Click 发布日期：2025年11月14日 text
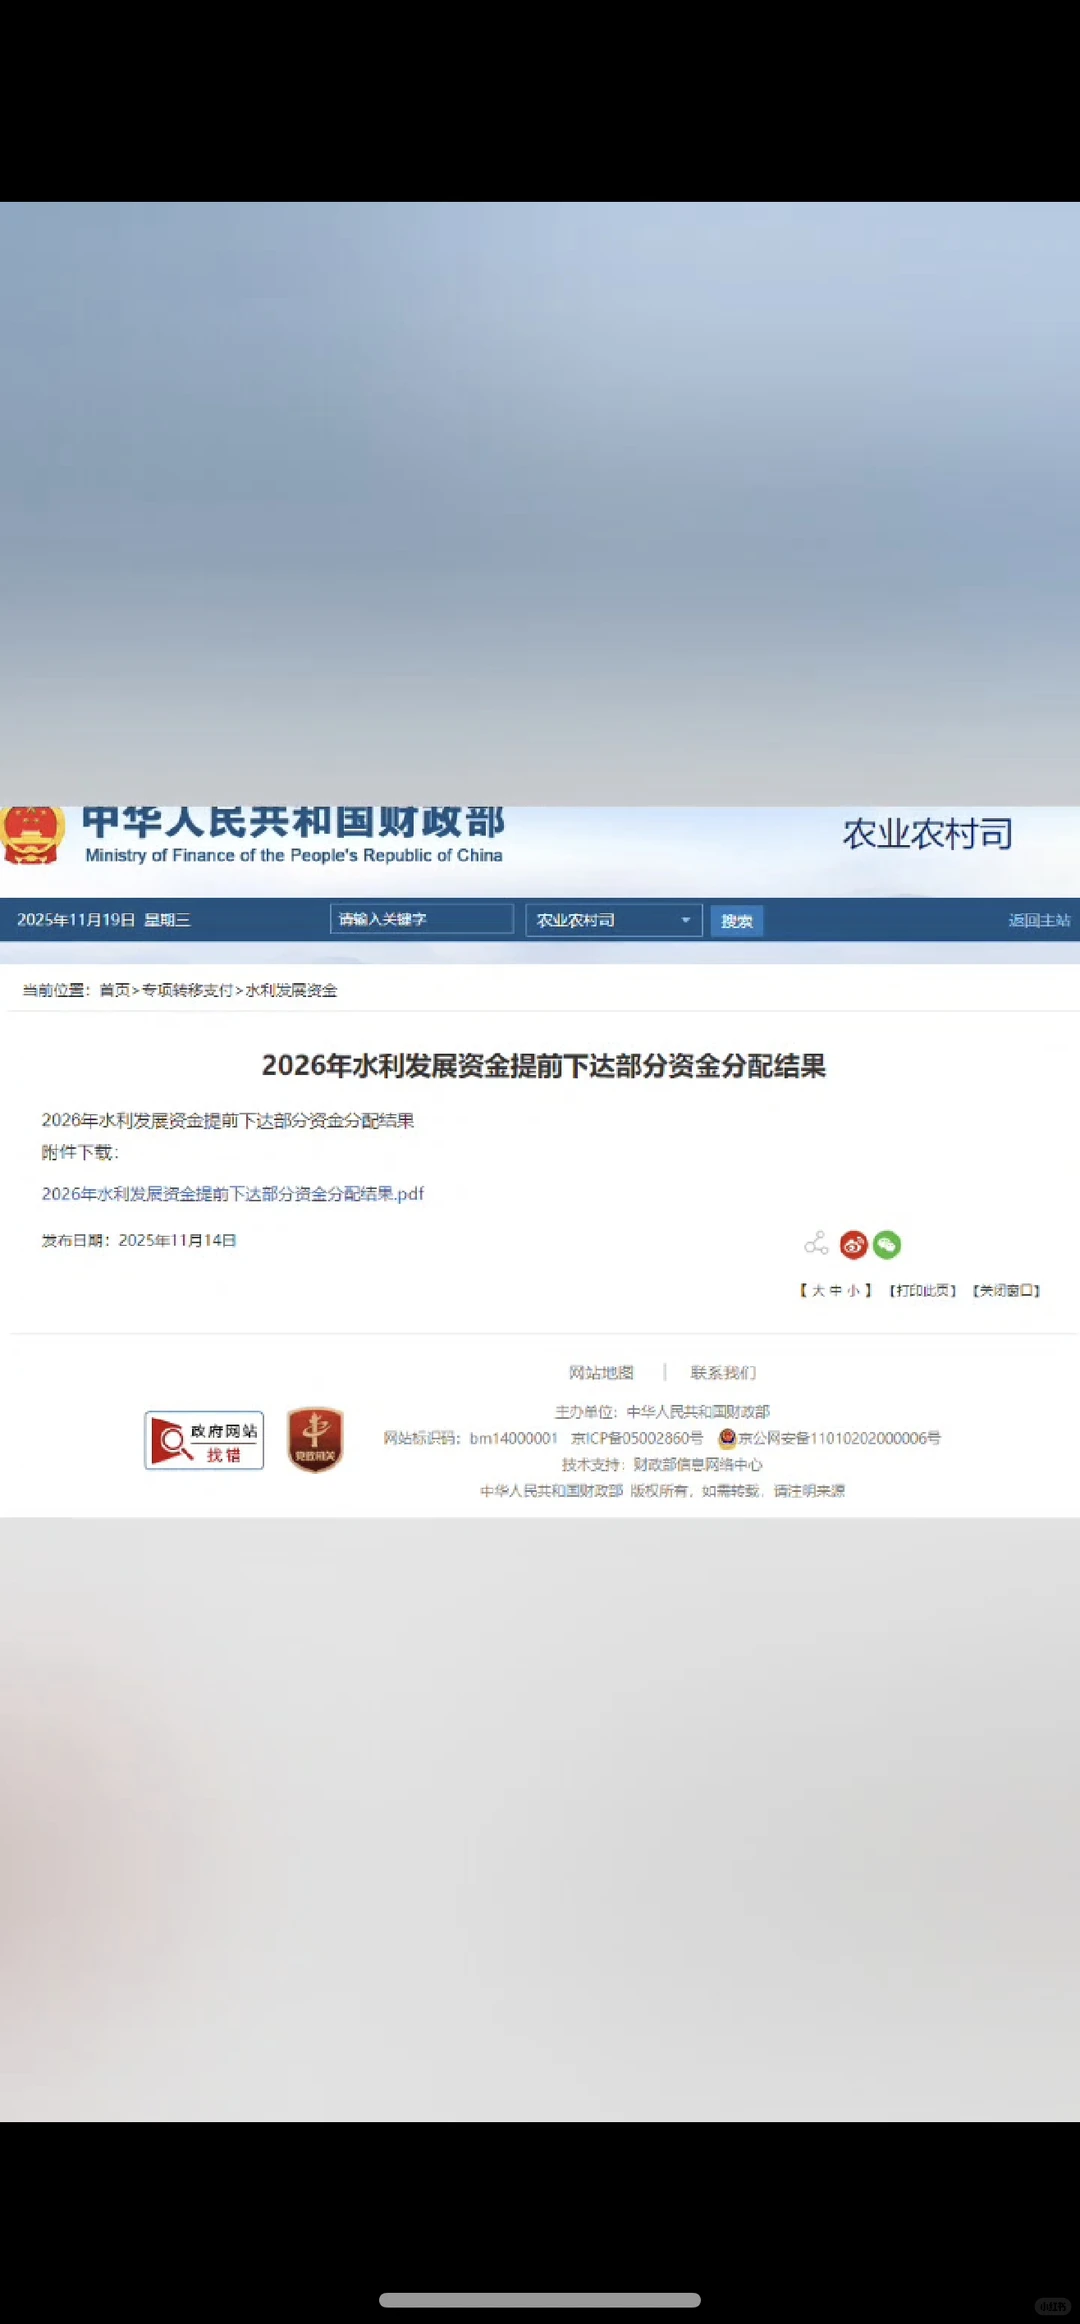Image resolution: width=1080 pixels, height=2324 pixels. pos(139,1240)
